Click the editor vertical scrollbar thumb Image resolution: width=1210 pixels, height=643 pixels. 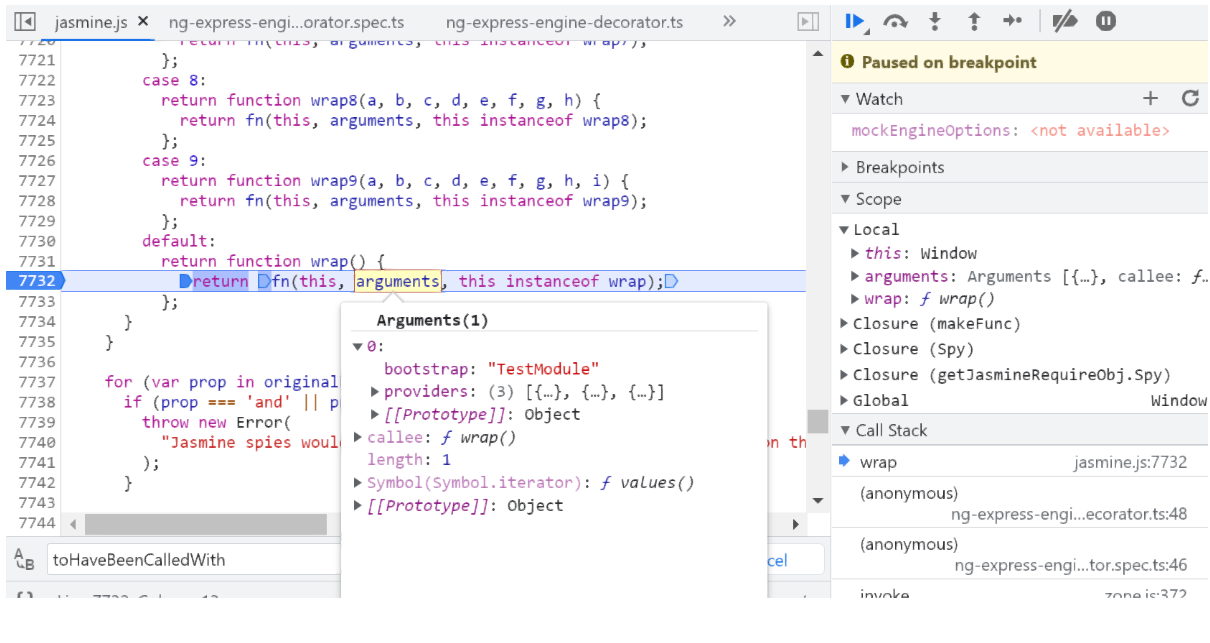click(x=818, y=421)
